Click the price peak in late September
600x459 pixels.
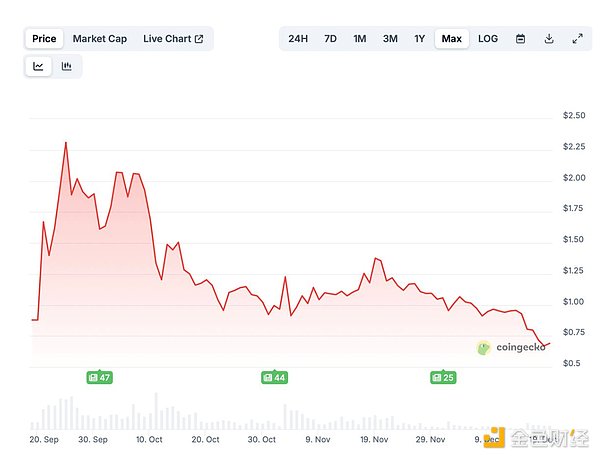click(x=66, y=143)
